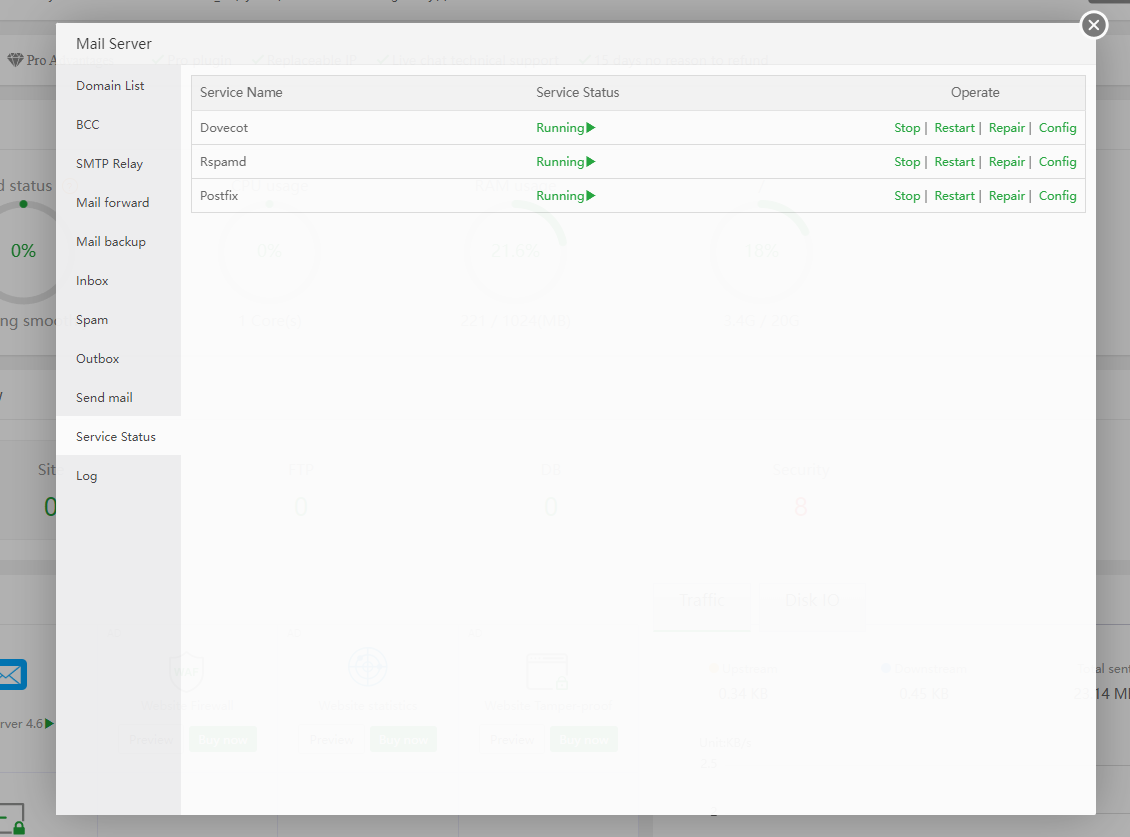Switch to the BCC tab
Image resolution: width=1130 pixels, height=837 pixels.
(x=87, y=125)
